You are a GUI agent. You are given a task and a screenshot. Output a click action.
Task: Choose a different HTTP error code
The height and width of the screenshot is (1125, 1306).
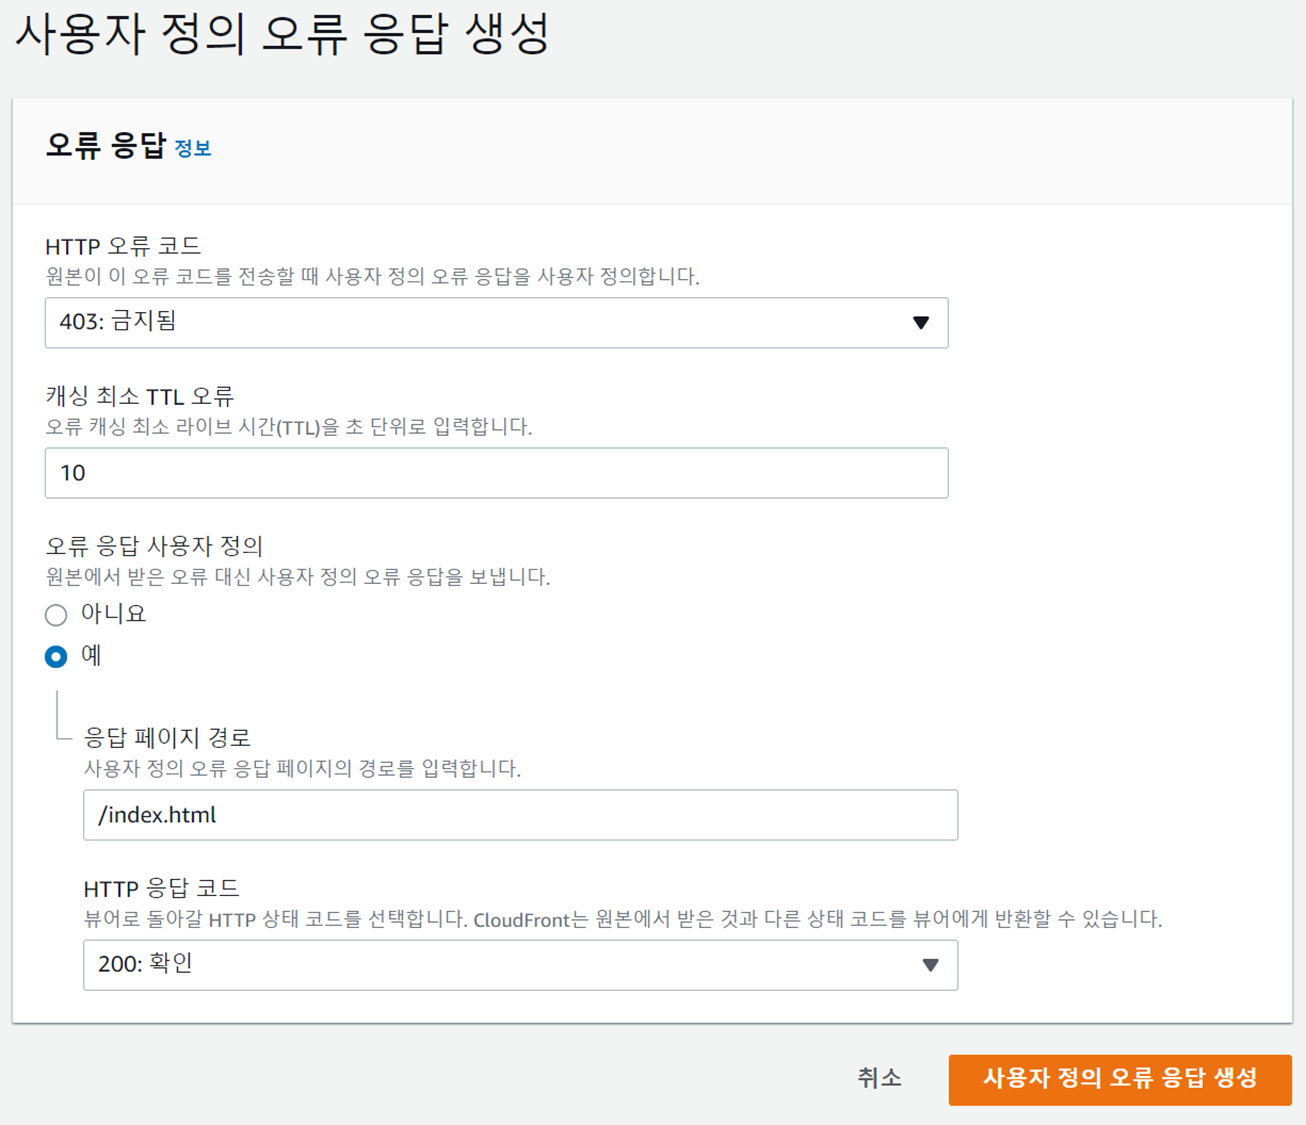497,323
